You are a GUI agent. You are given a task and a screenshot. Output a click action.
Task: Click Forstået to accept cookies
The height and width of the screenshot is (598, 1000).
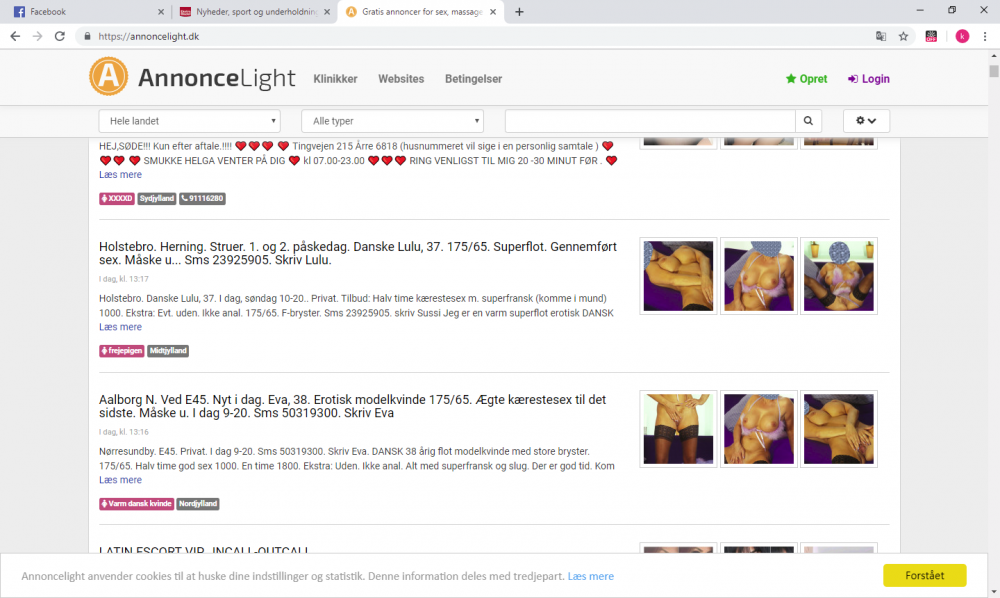(925, 575)
